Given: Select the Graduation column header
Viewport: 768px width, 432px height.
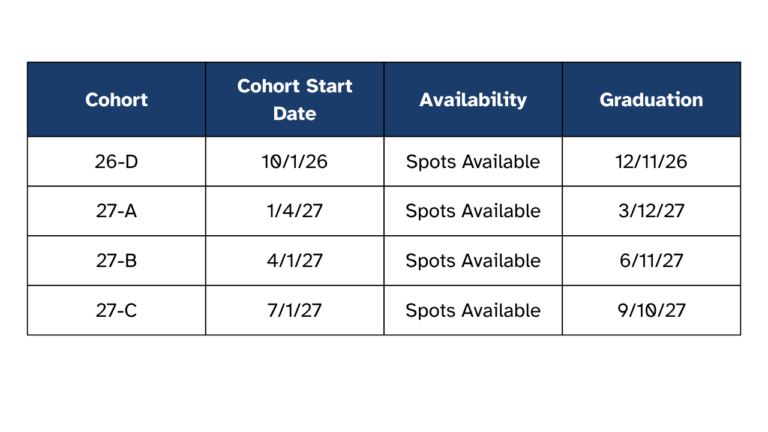Looking at the screenshot, I should (x=651, y=99).
